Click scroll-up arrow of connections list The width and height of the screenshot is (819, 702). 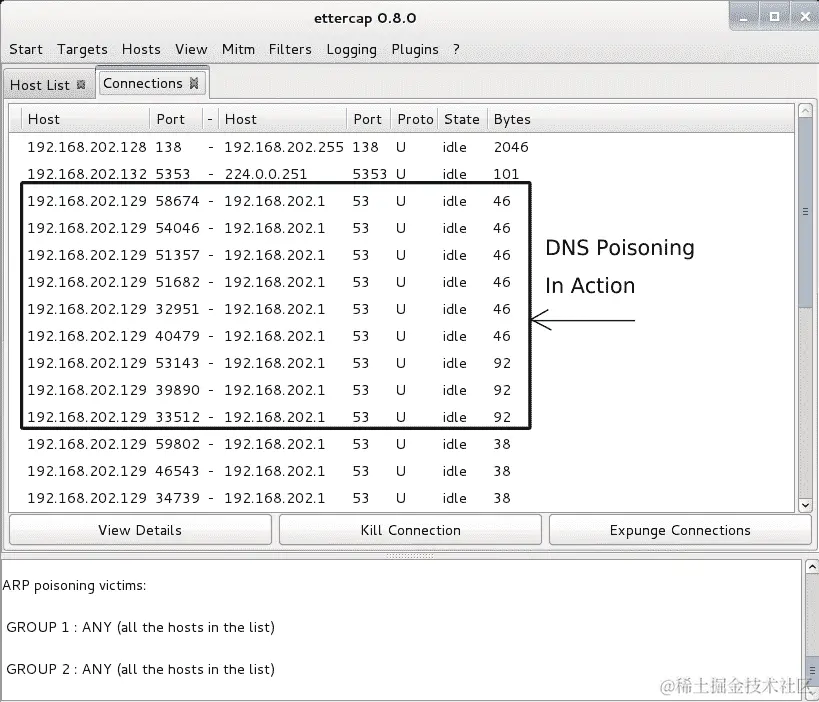805,110
